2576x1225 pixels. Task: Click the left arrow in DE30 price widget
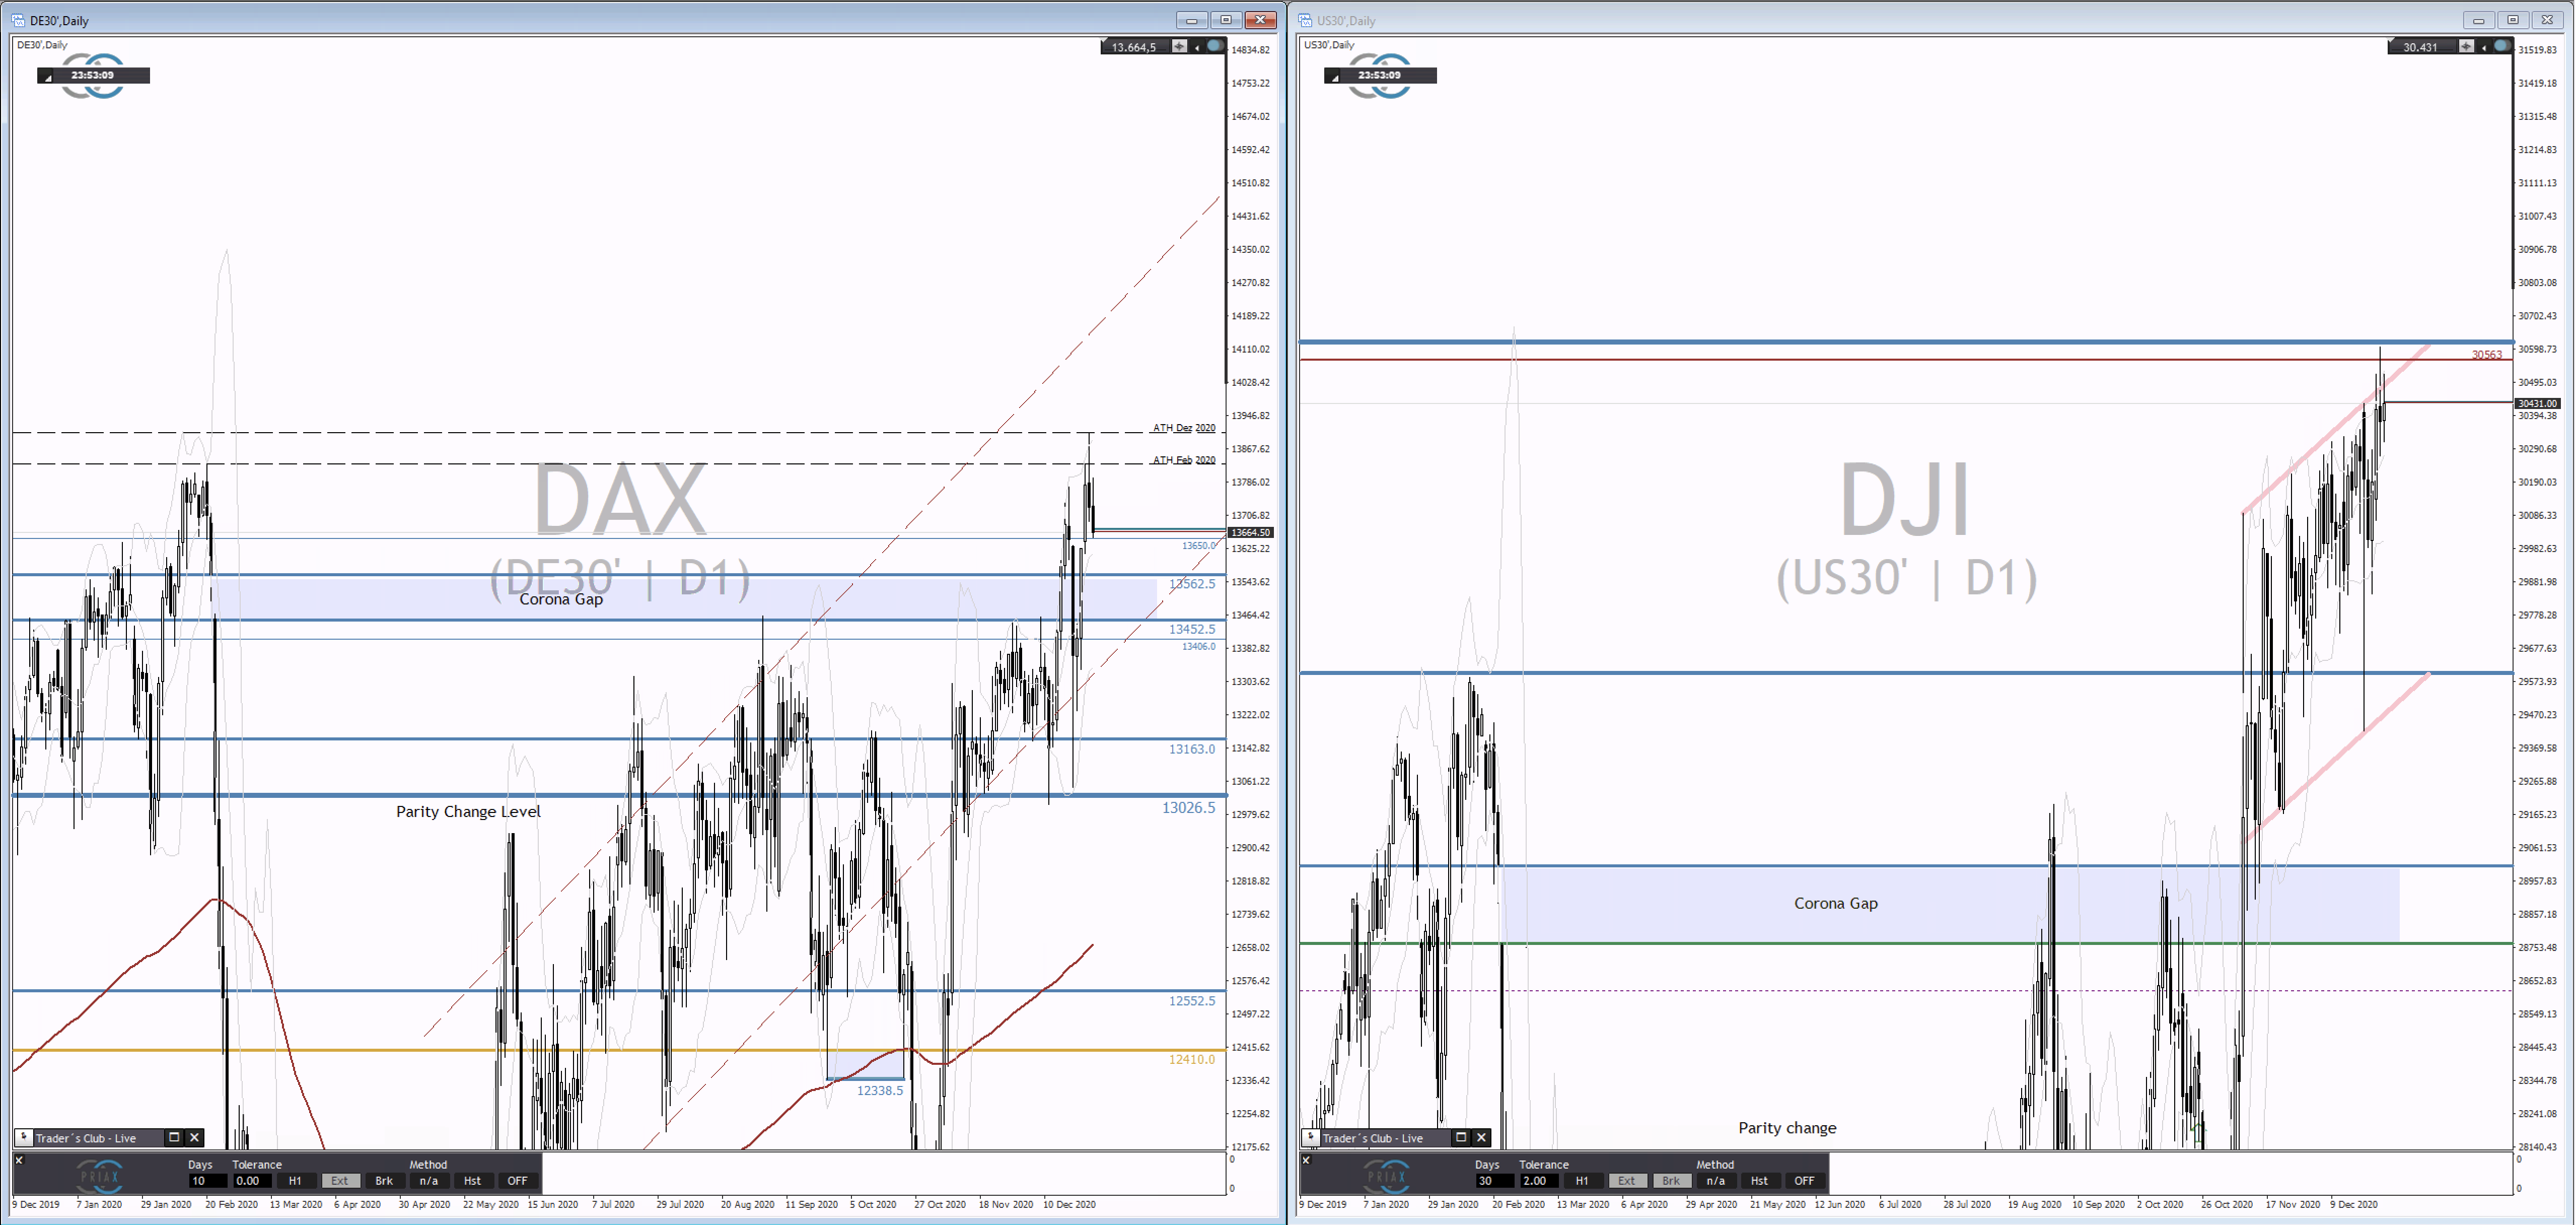click(x=1197, y=47)
